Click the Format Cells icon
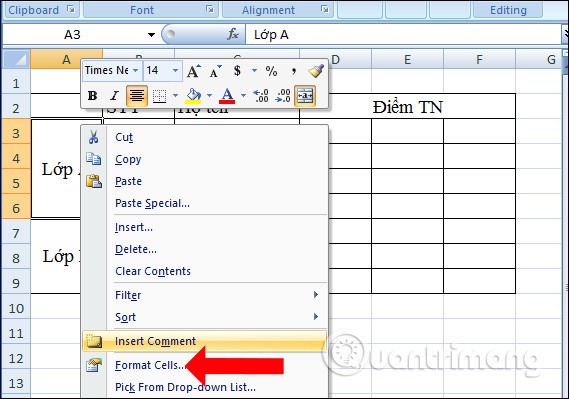569x399 pixels. point(94,365)
